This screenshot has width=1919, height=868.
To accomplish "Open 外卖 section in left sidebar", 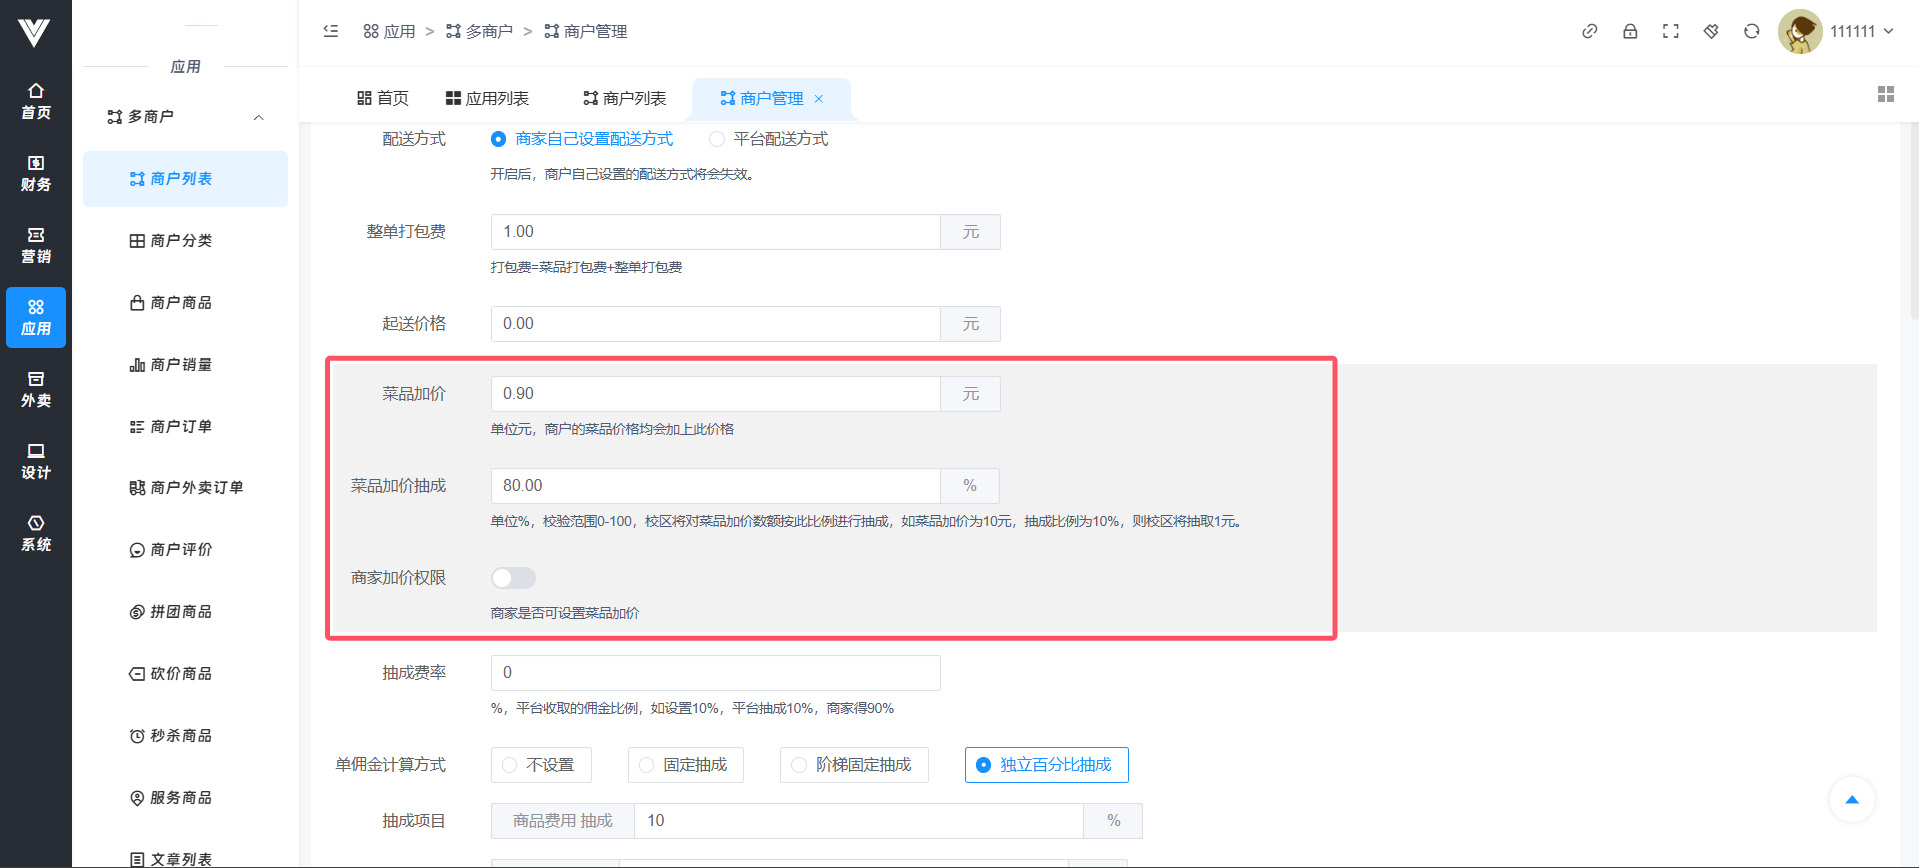I will point(36,389).
